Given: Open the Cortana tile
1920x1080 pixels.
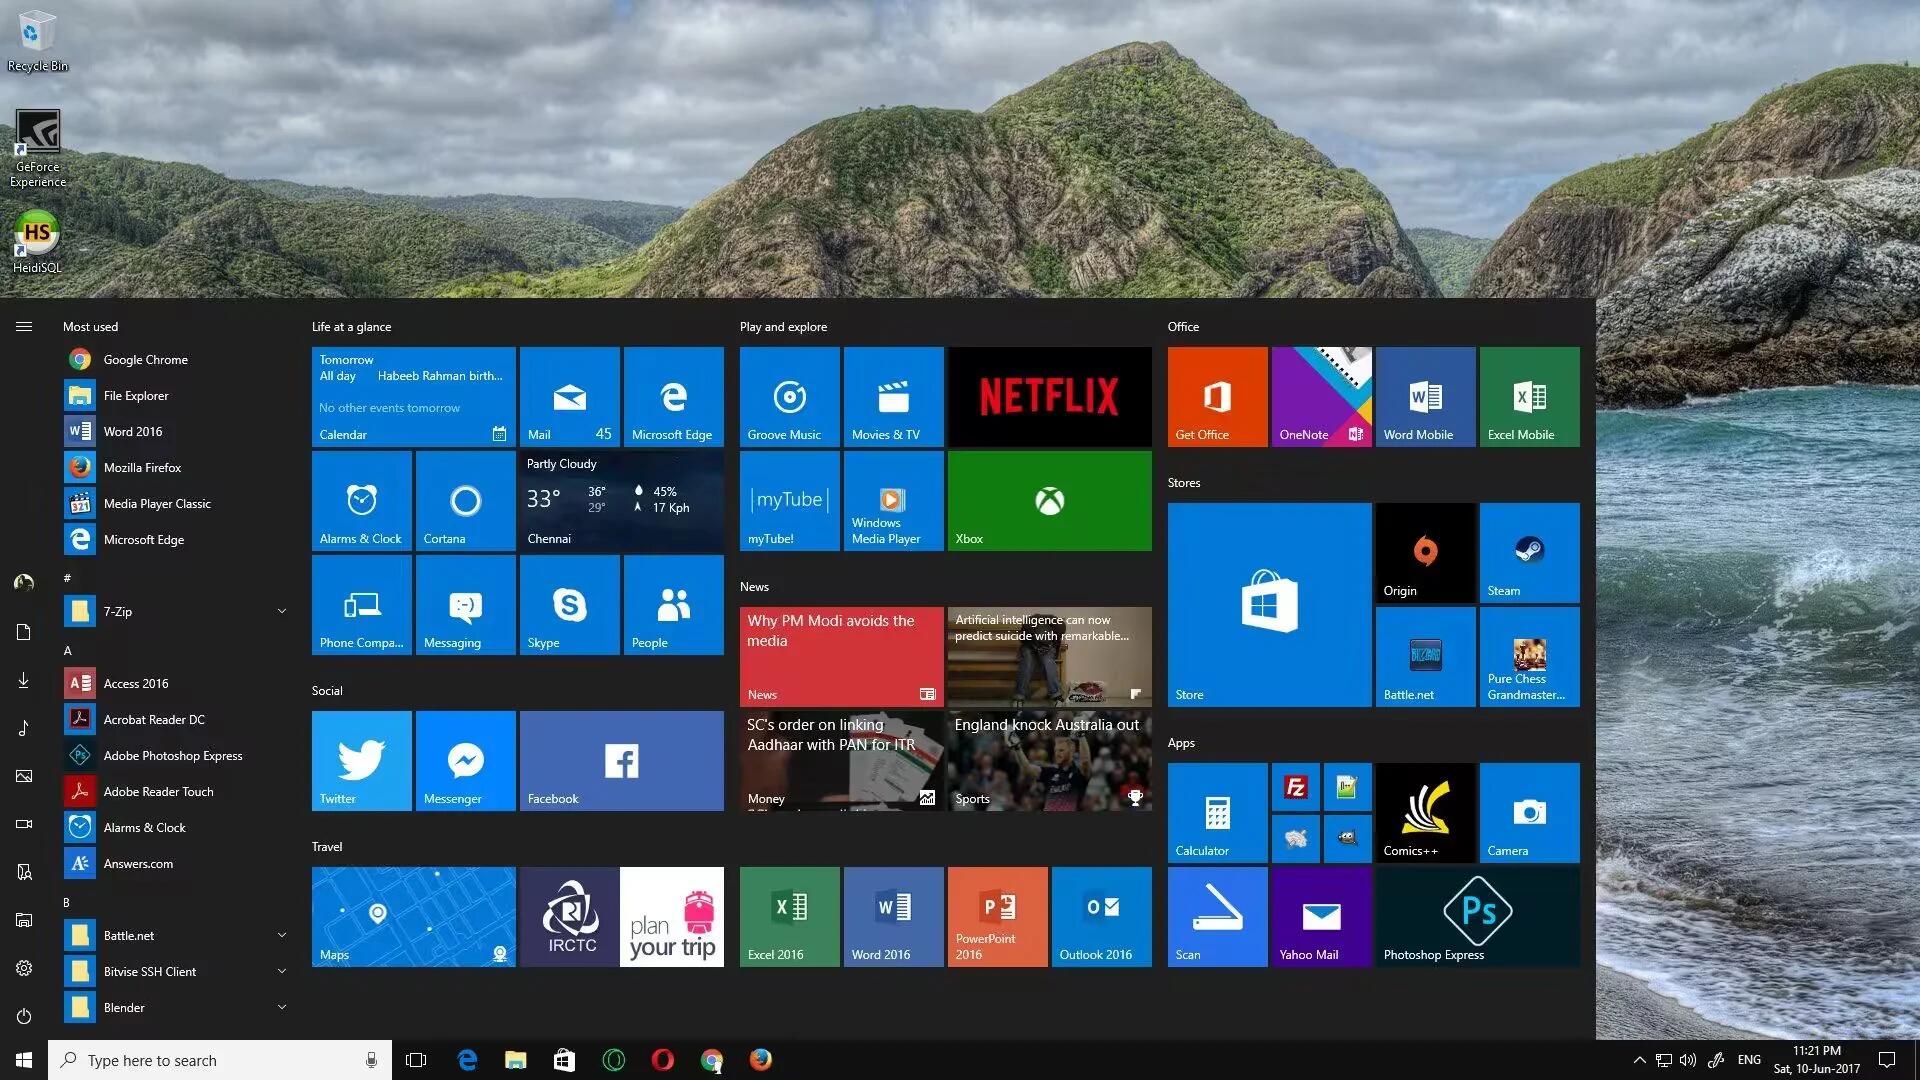Looking at the screenshot, I should point(465,500).
